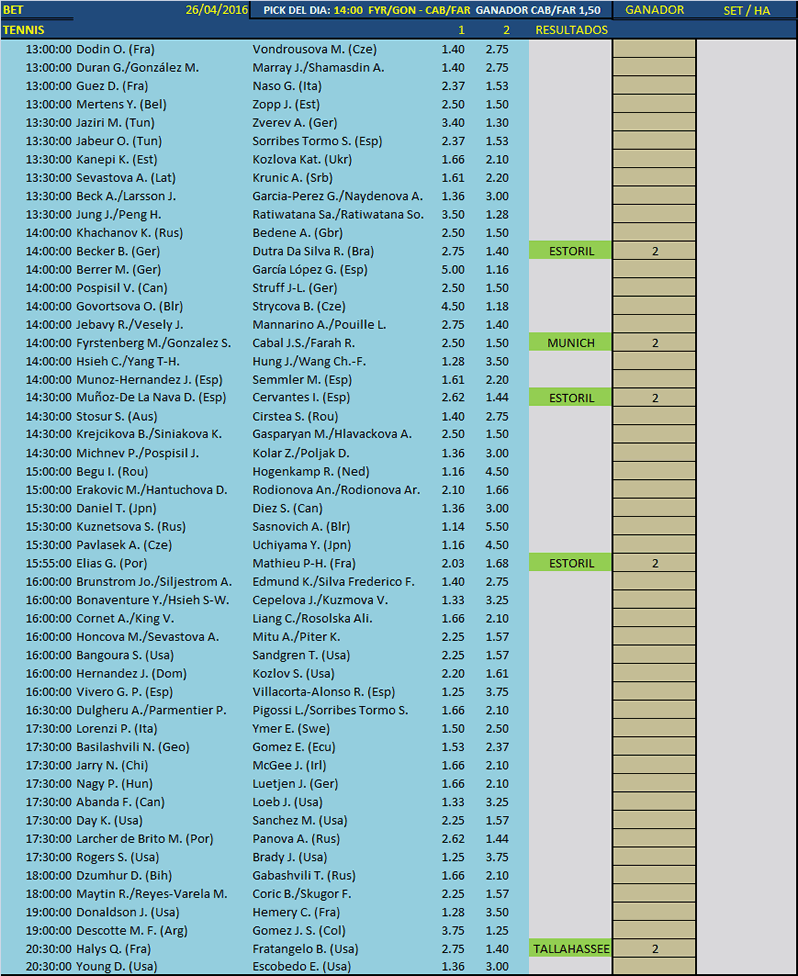Image resolution: width=798 pixels, height=976 pixels.
Task: Click ESTORIL cell in Elias G. row
Action: pyautogui.click(x=571, y=563)
